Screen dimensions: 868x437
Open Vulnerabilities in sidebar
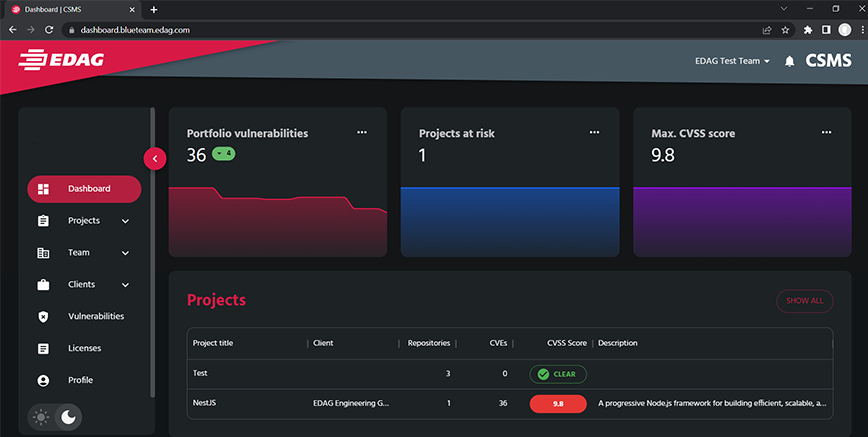pos(84,317)
